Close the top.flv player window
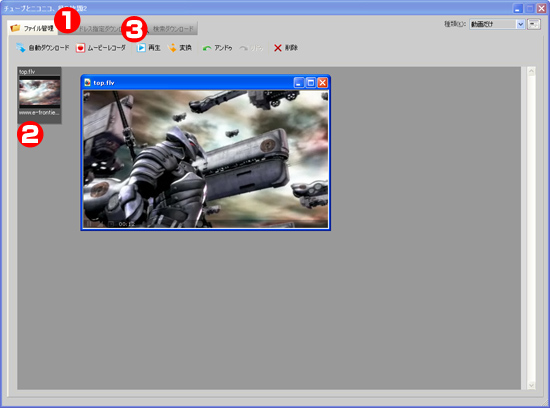550x408 pixels. [322, 83]
